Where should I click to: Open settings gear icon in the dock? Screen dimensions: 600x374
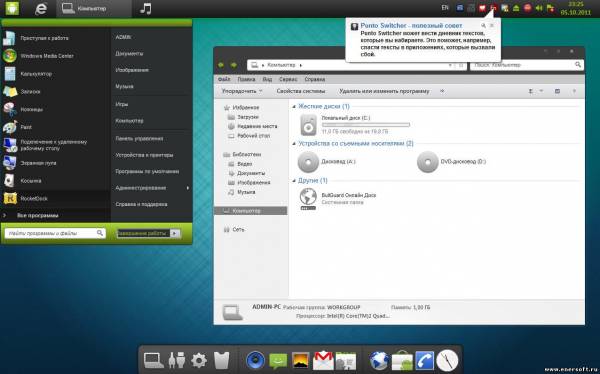point(199,360)
